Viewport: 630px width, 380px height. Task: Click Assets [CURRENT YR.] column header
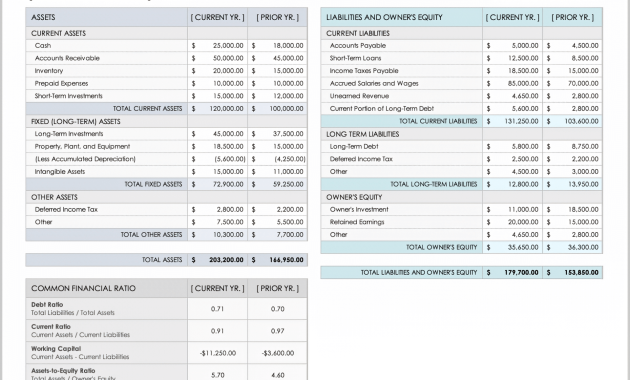point(217,17)
